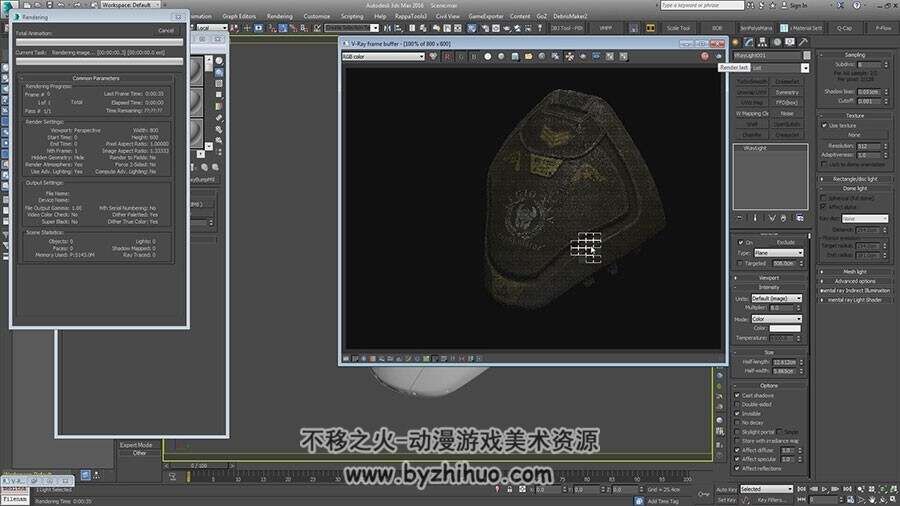Click the selection lock icon in status bar
Viewport: 900px width, 506px height.
(510, 489)
